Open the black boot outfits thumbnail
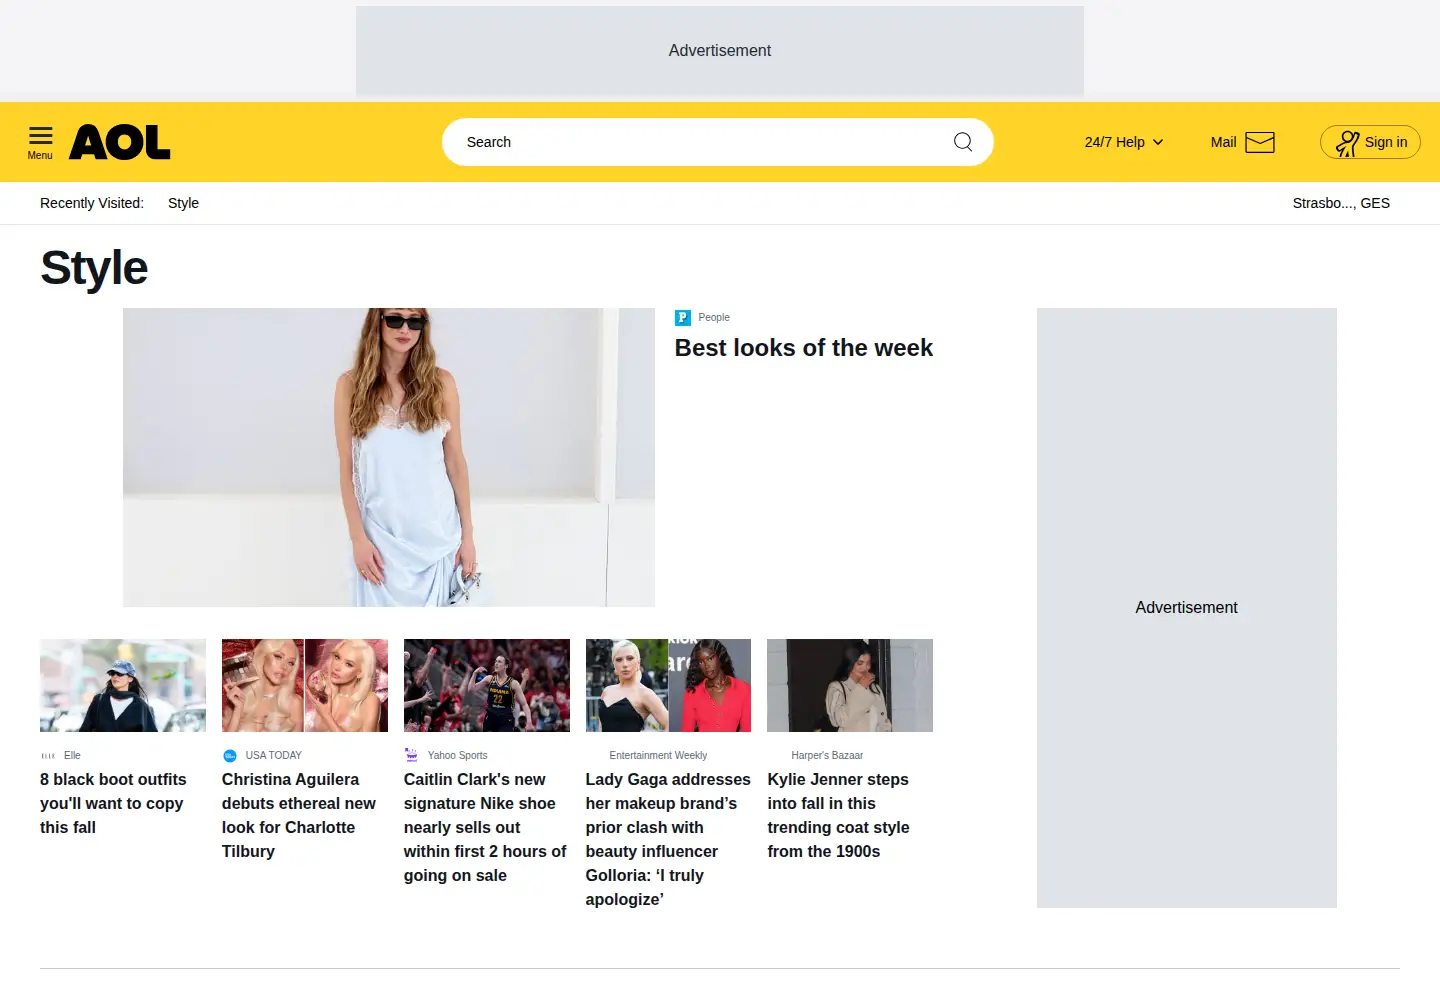The height and width of the screenshot is (1000, 1440). tap(123, 685)
